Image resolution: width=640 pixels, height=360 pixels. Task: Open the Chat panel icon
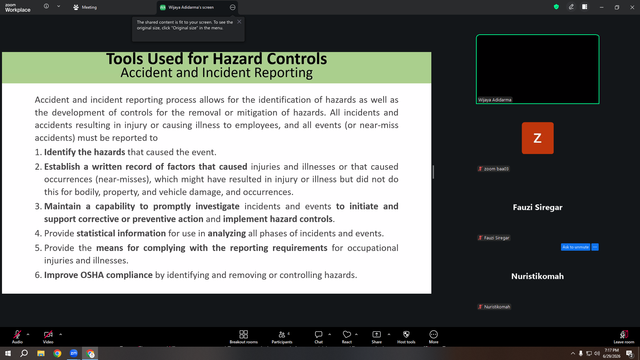[318, 335]
